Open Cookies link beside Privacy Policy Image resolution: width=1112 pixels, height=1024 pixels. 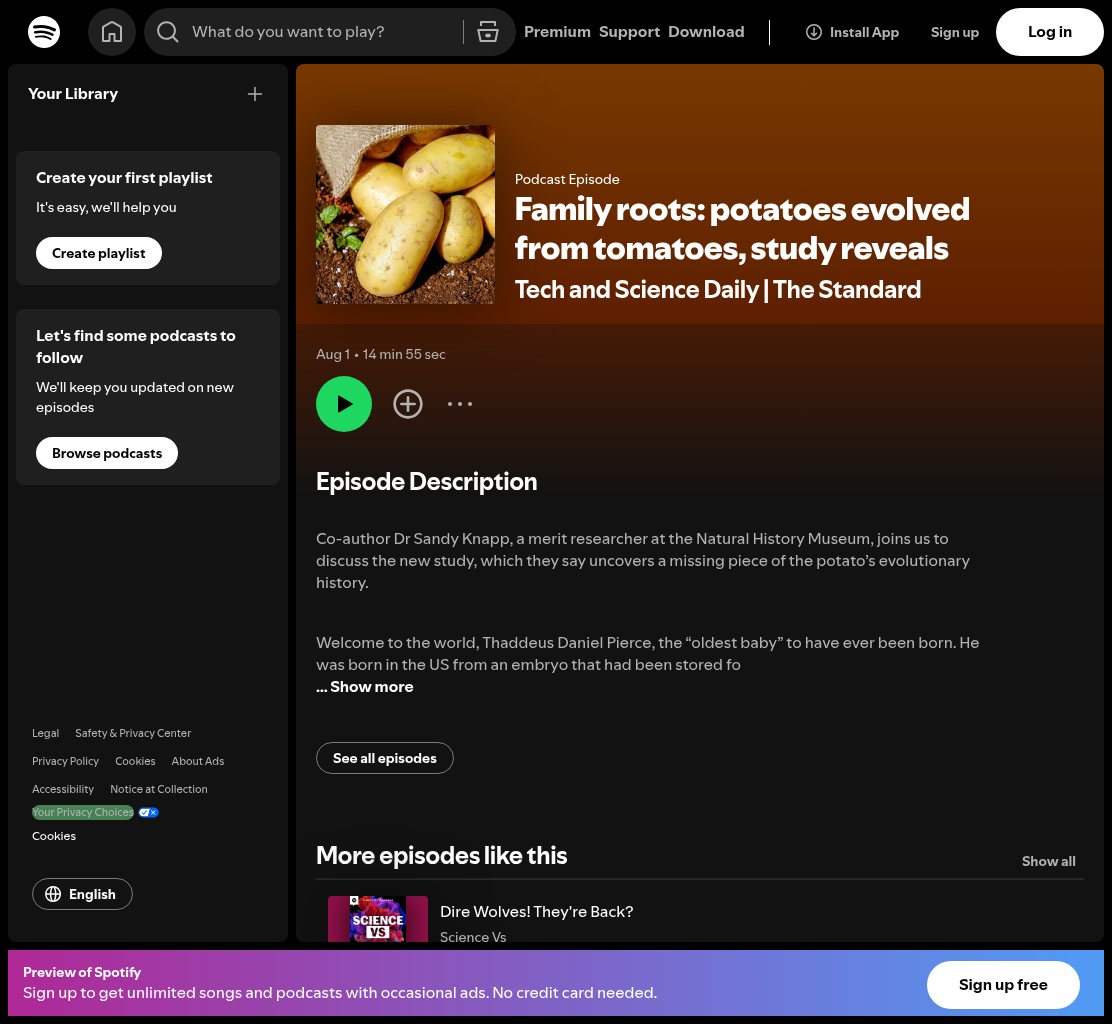(135, 761)
